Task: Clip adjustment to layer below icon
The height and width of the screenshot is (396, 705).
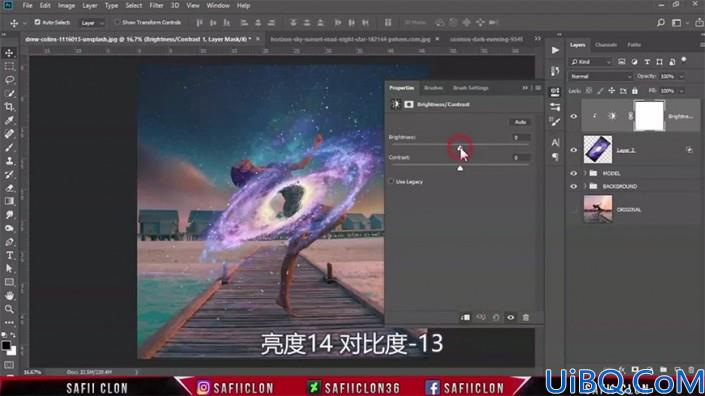Action: point(465,317)
